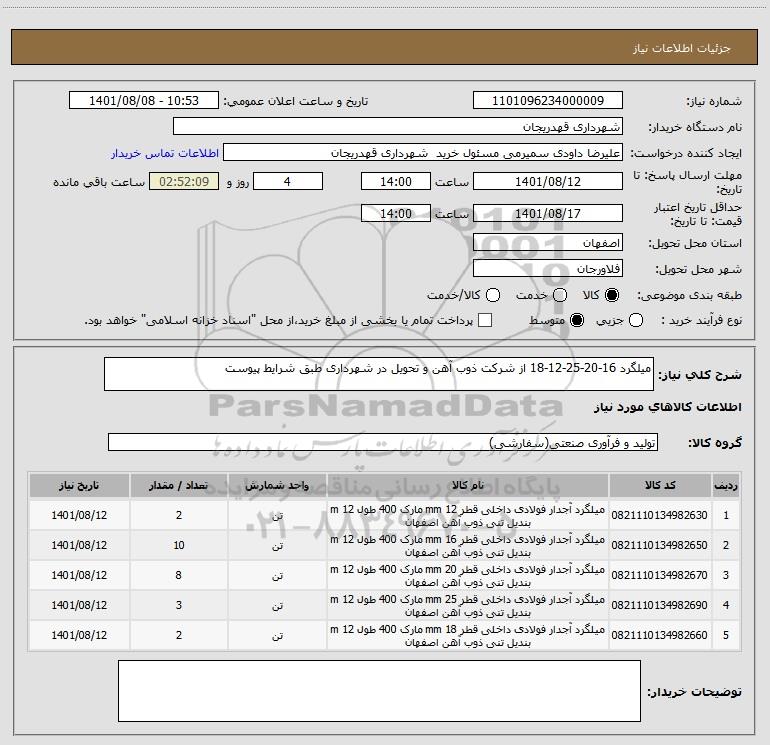
Task: Click the buyer name field شهرداری قهدریجان
Action: point(398,127)
